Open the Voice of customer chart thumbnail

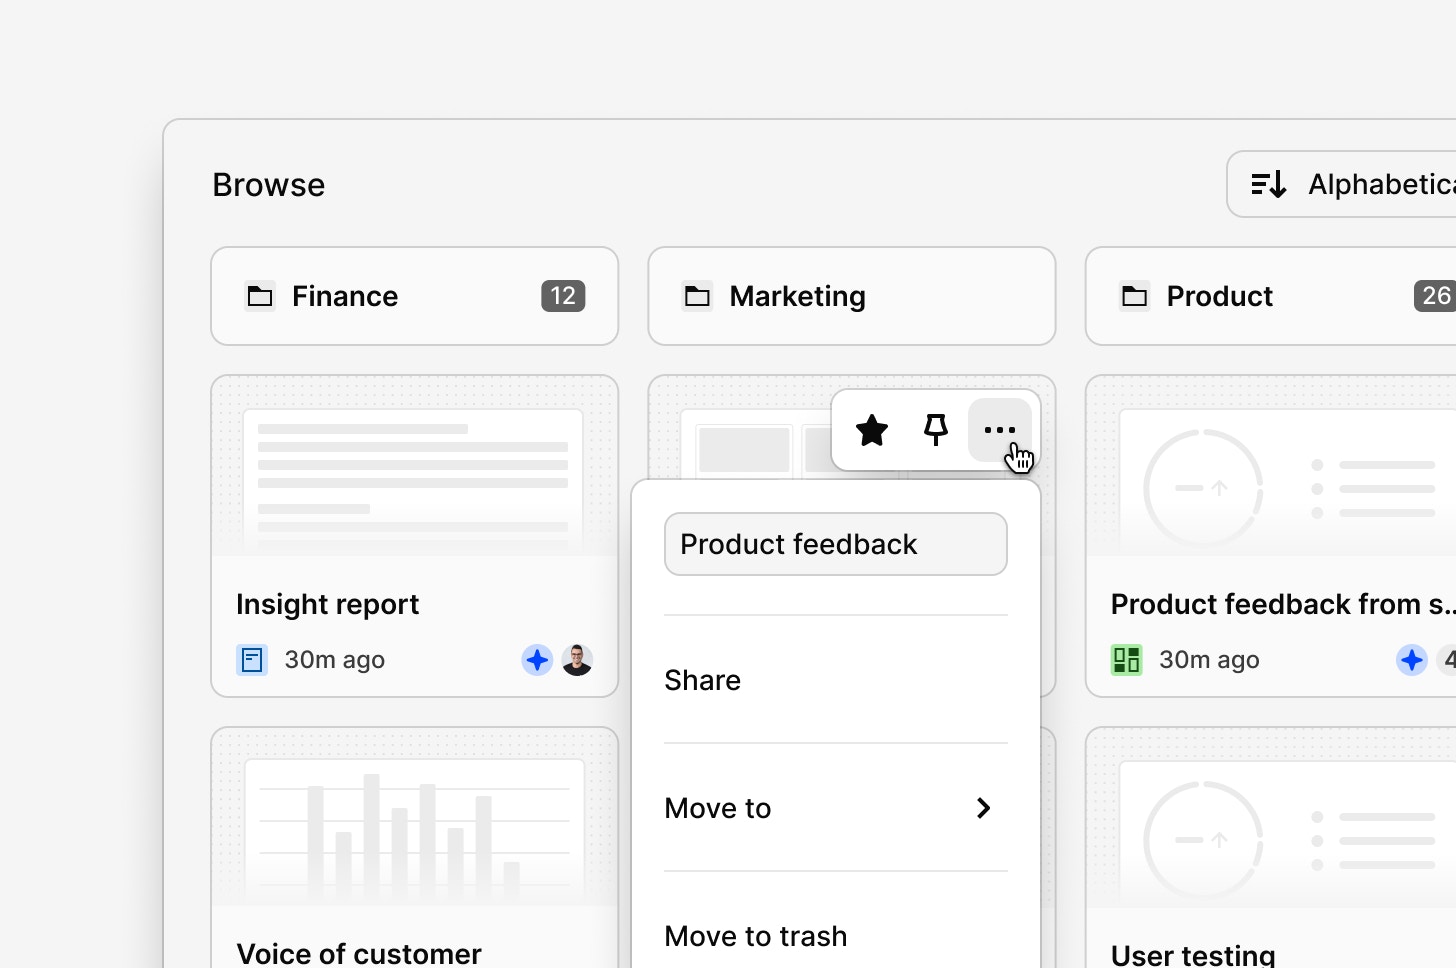(415, 818)
